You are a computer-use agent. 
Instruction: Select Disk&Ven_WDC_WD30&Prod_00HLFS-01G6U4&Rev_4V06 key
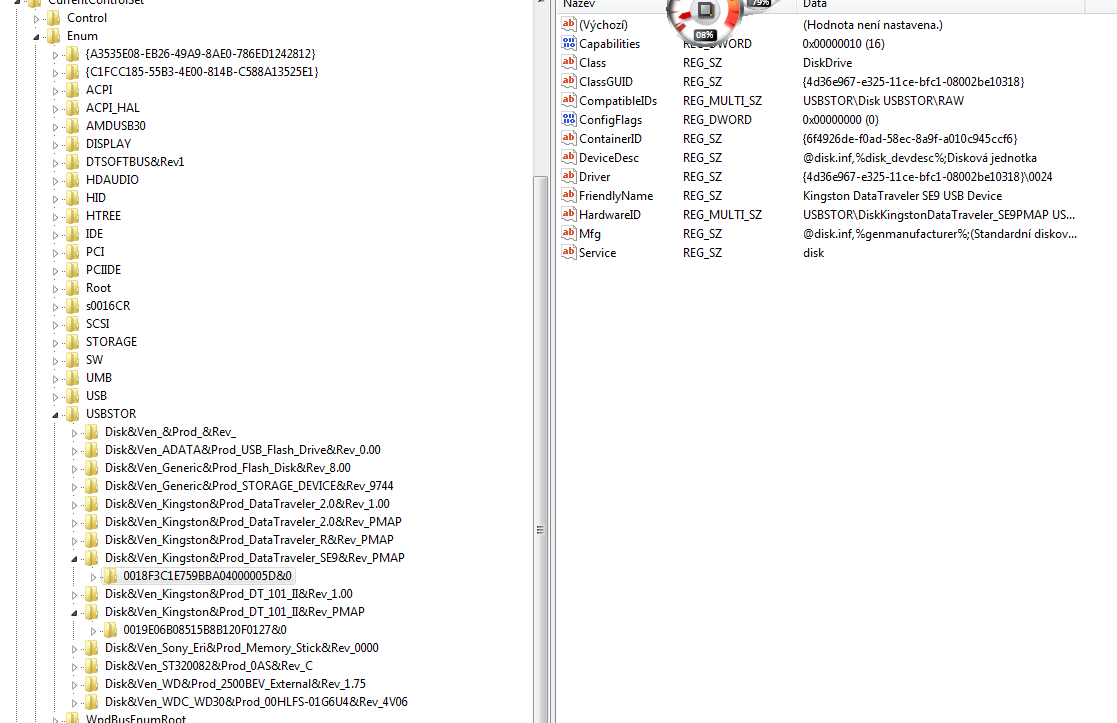[256, 702]
